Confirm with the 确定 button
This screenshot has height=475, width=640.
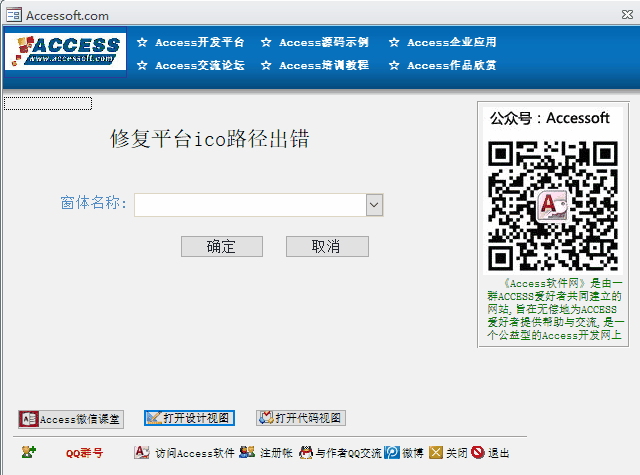222,246
